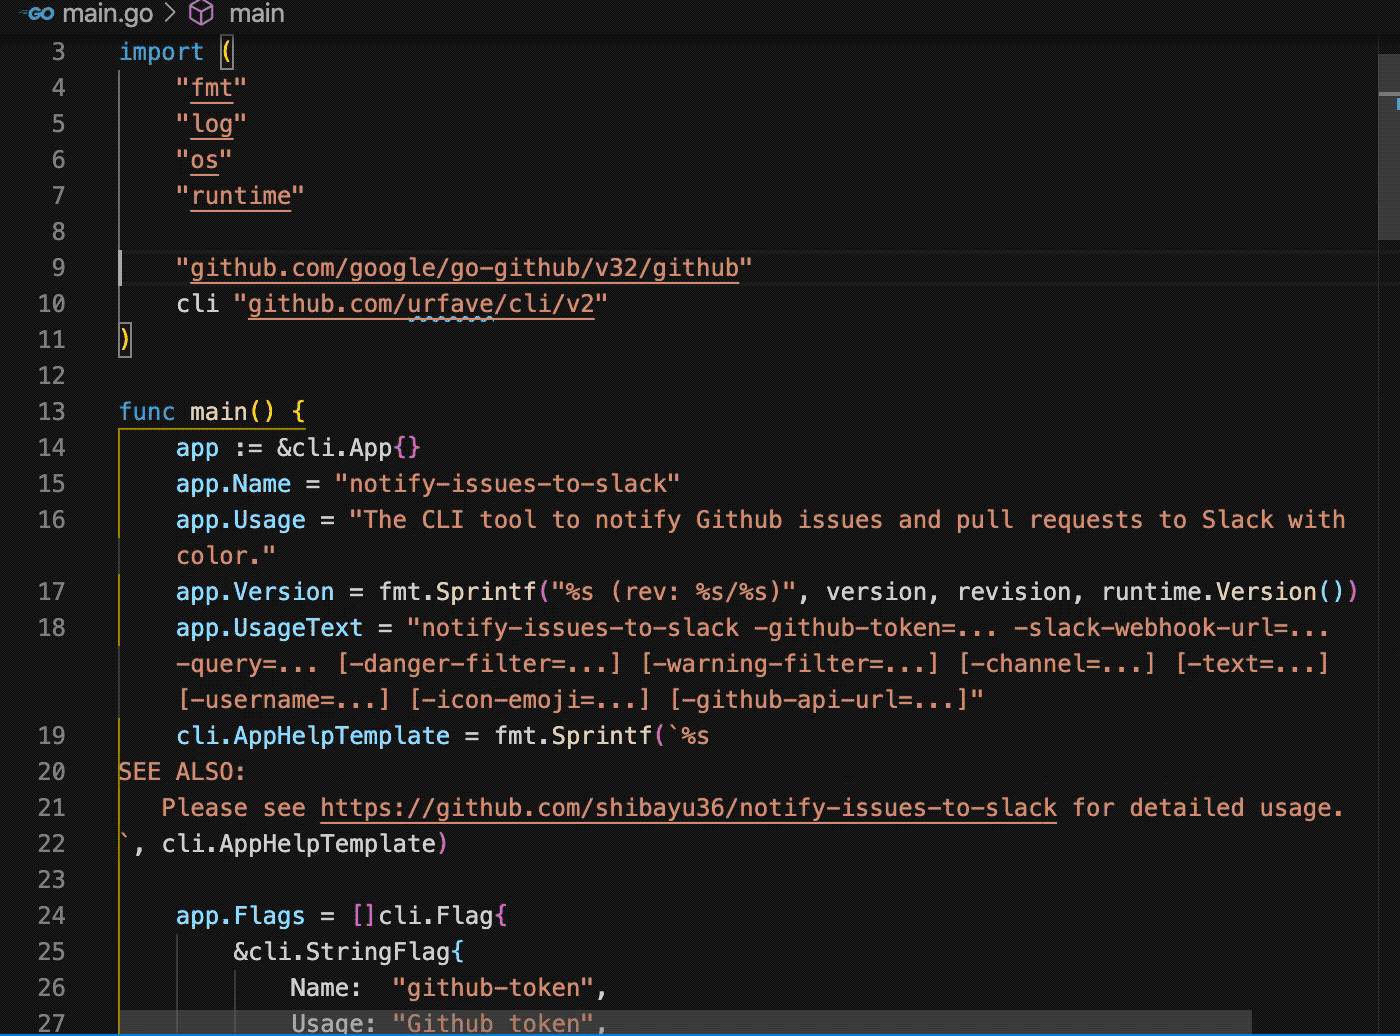Click "SEE ALSO:" text on line 20
The image size is (1400, 1036).
(x=182, y=772)
